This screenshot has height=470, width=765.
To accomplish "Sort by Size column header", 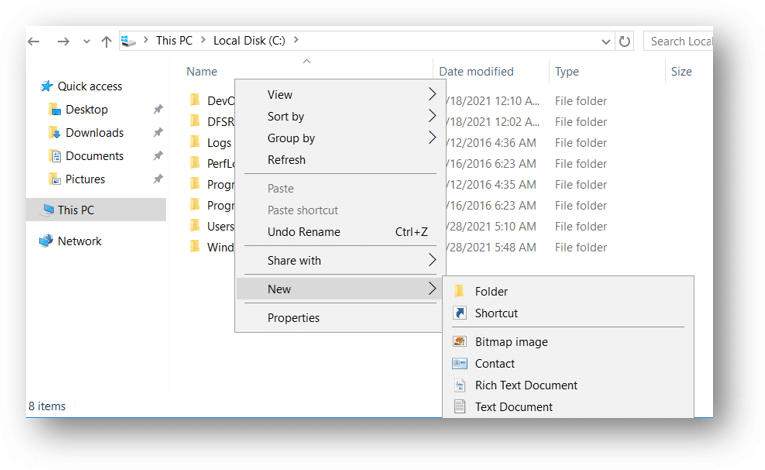I will click(x=682, y=72).
